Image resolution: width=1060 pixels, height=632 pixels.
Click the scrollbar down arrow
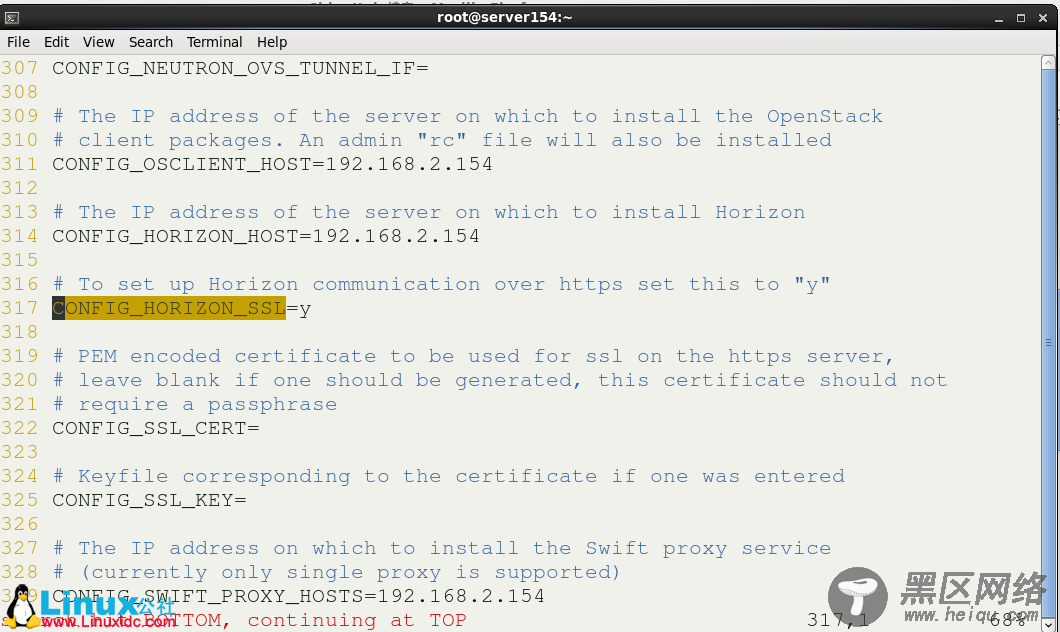coord(1048,625)
